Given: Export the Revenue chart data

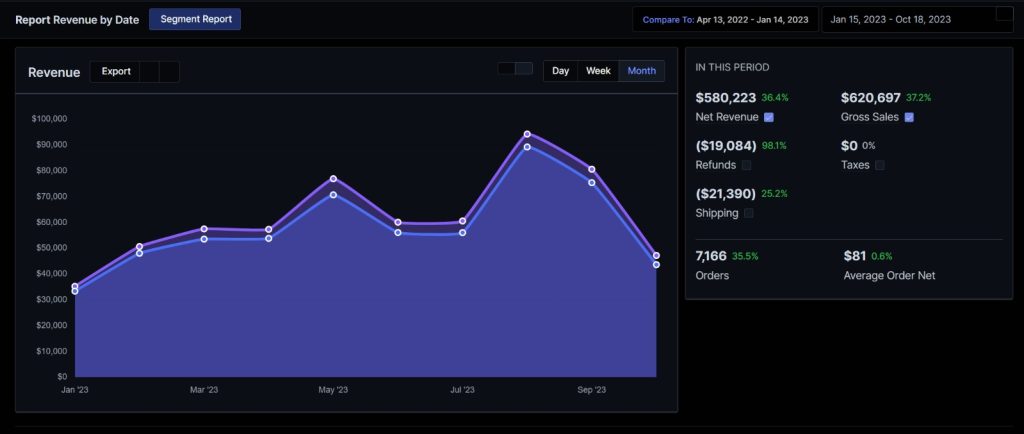Looking at the screenshot, I should 116,72.
